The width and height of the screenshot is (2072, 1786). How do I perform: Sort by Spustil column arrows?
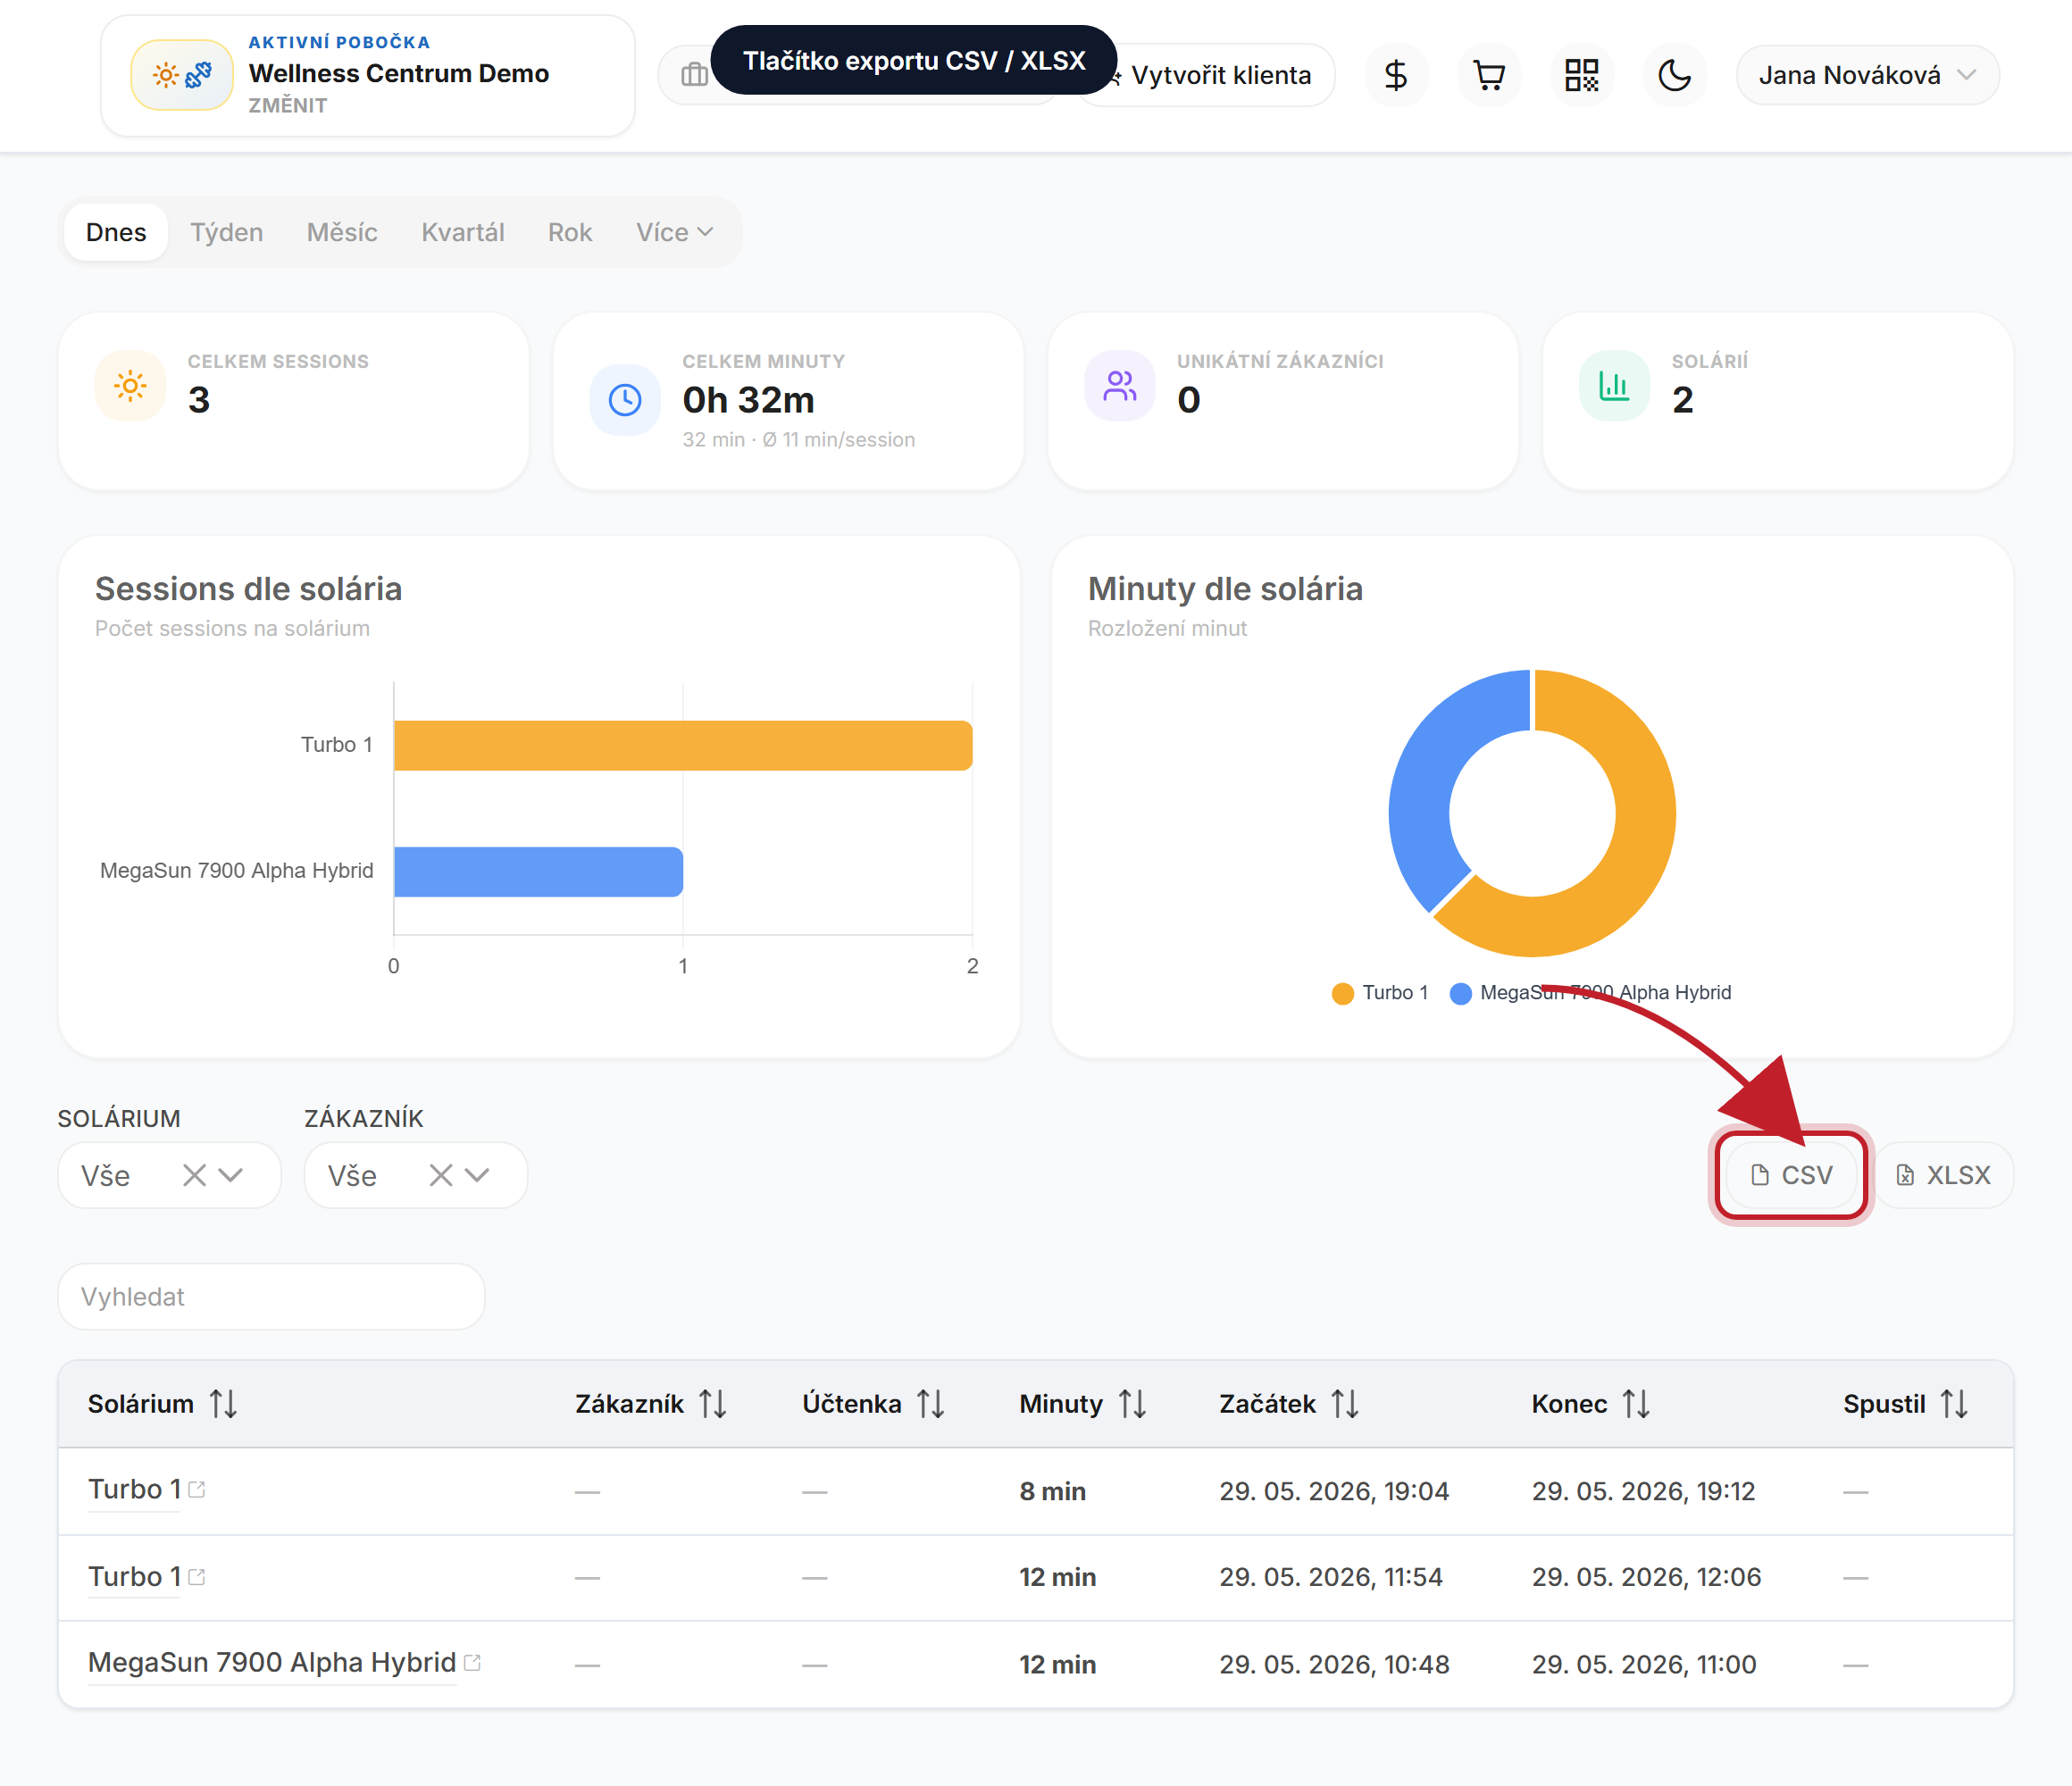coord(1954,1404)
